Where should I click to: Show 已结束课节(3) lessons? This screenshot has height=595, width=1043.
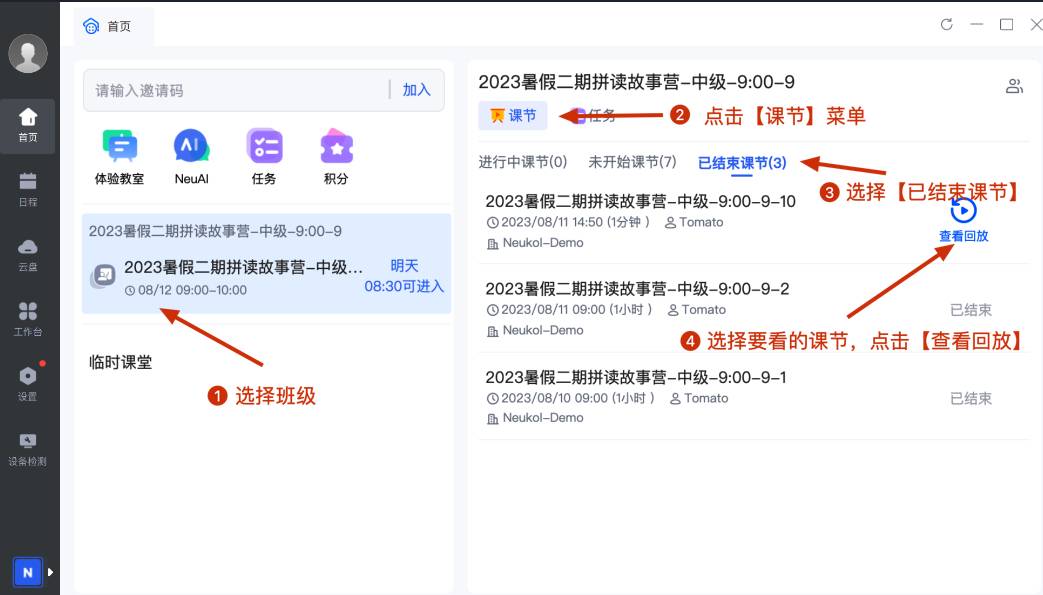742,163
